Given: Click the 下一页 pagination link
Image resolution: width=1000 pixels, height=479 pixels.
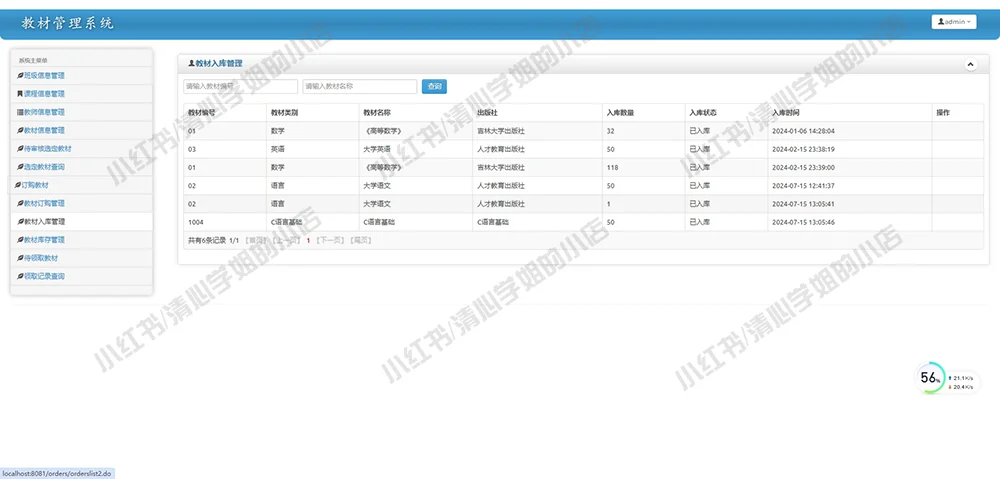Looking at the screenshot, I should click(330, 240).
